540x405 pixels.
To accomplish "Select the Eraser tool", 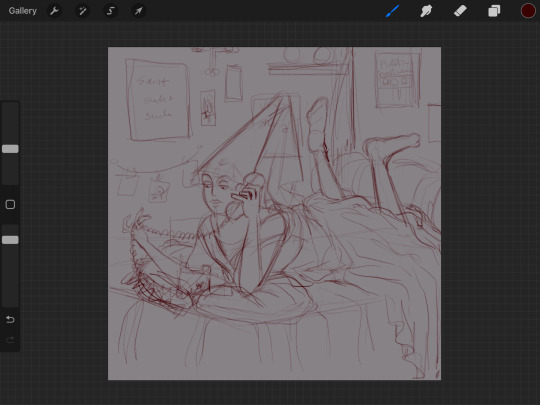I will coord(460,11).
